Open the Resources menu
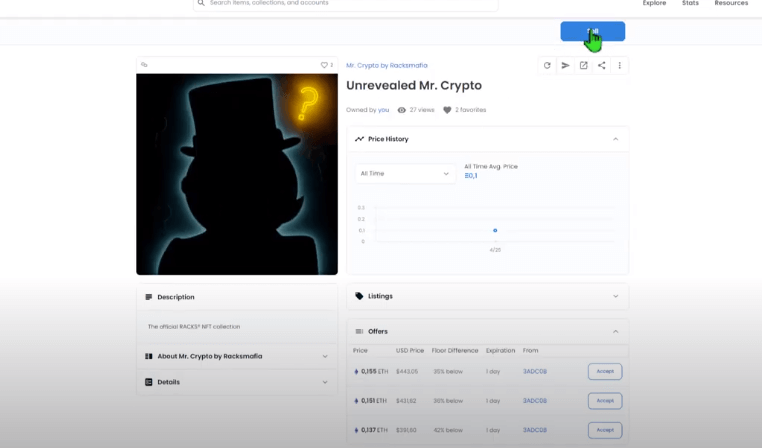This screenshot has width=762, height=448. tap(731, 3)
